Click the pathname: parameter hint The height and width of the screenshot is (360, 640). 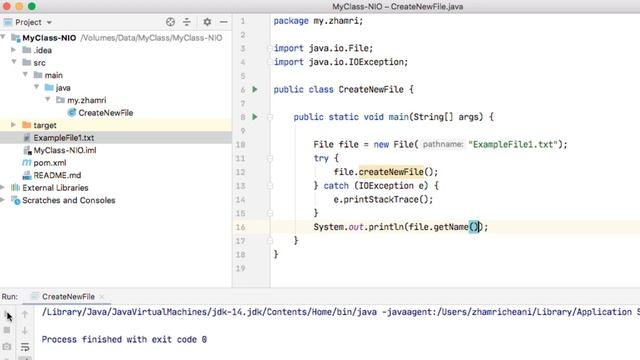(443, 144)
